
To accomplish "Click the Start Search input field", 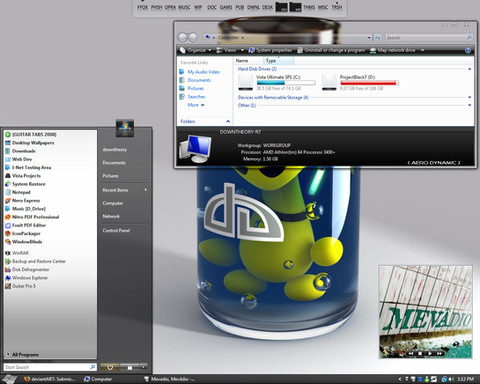I will pos(50,367).
